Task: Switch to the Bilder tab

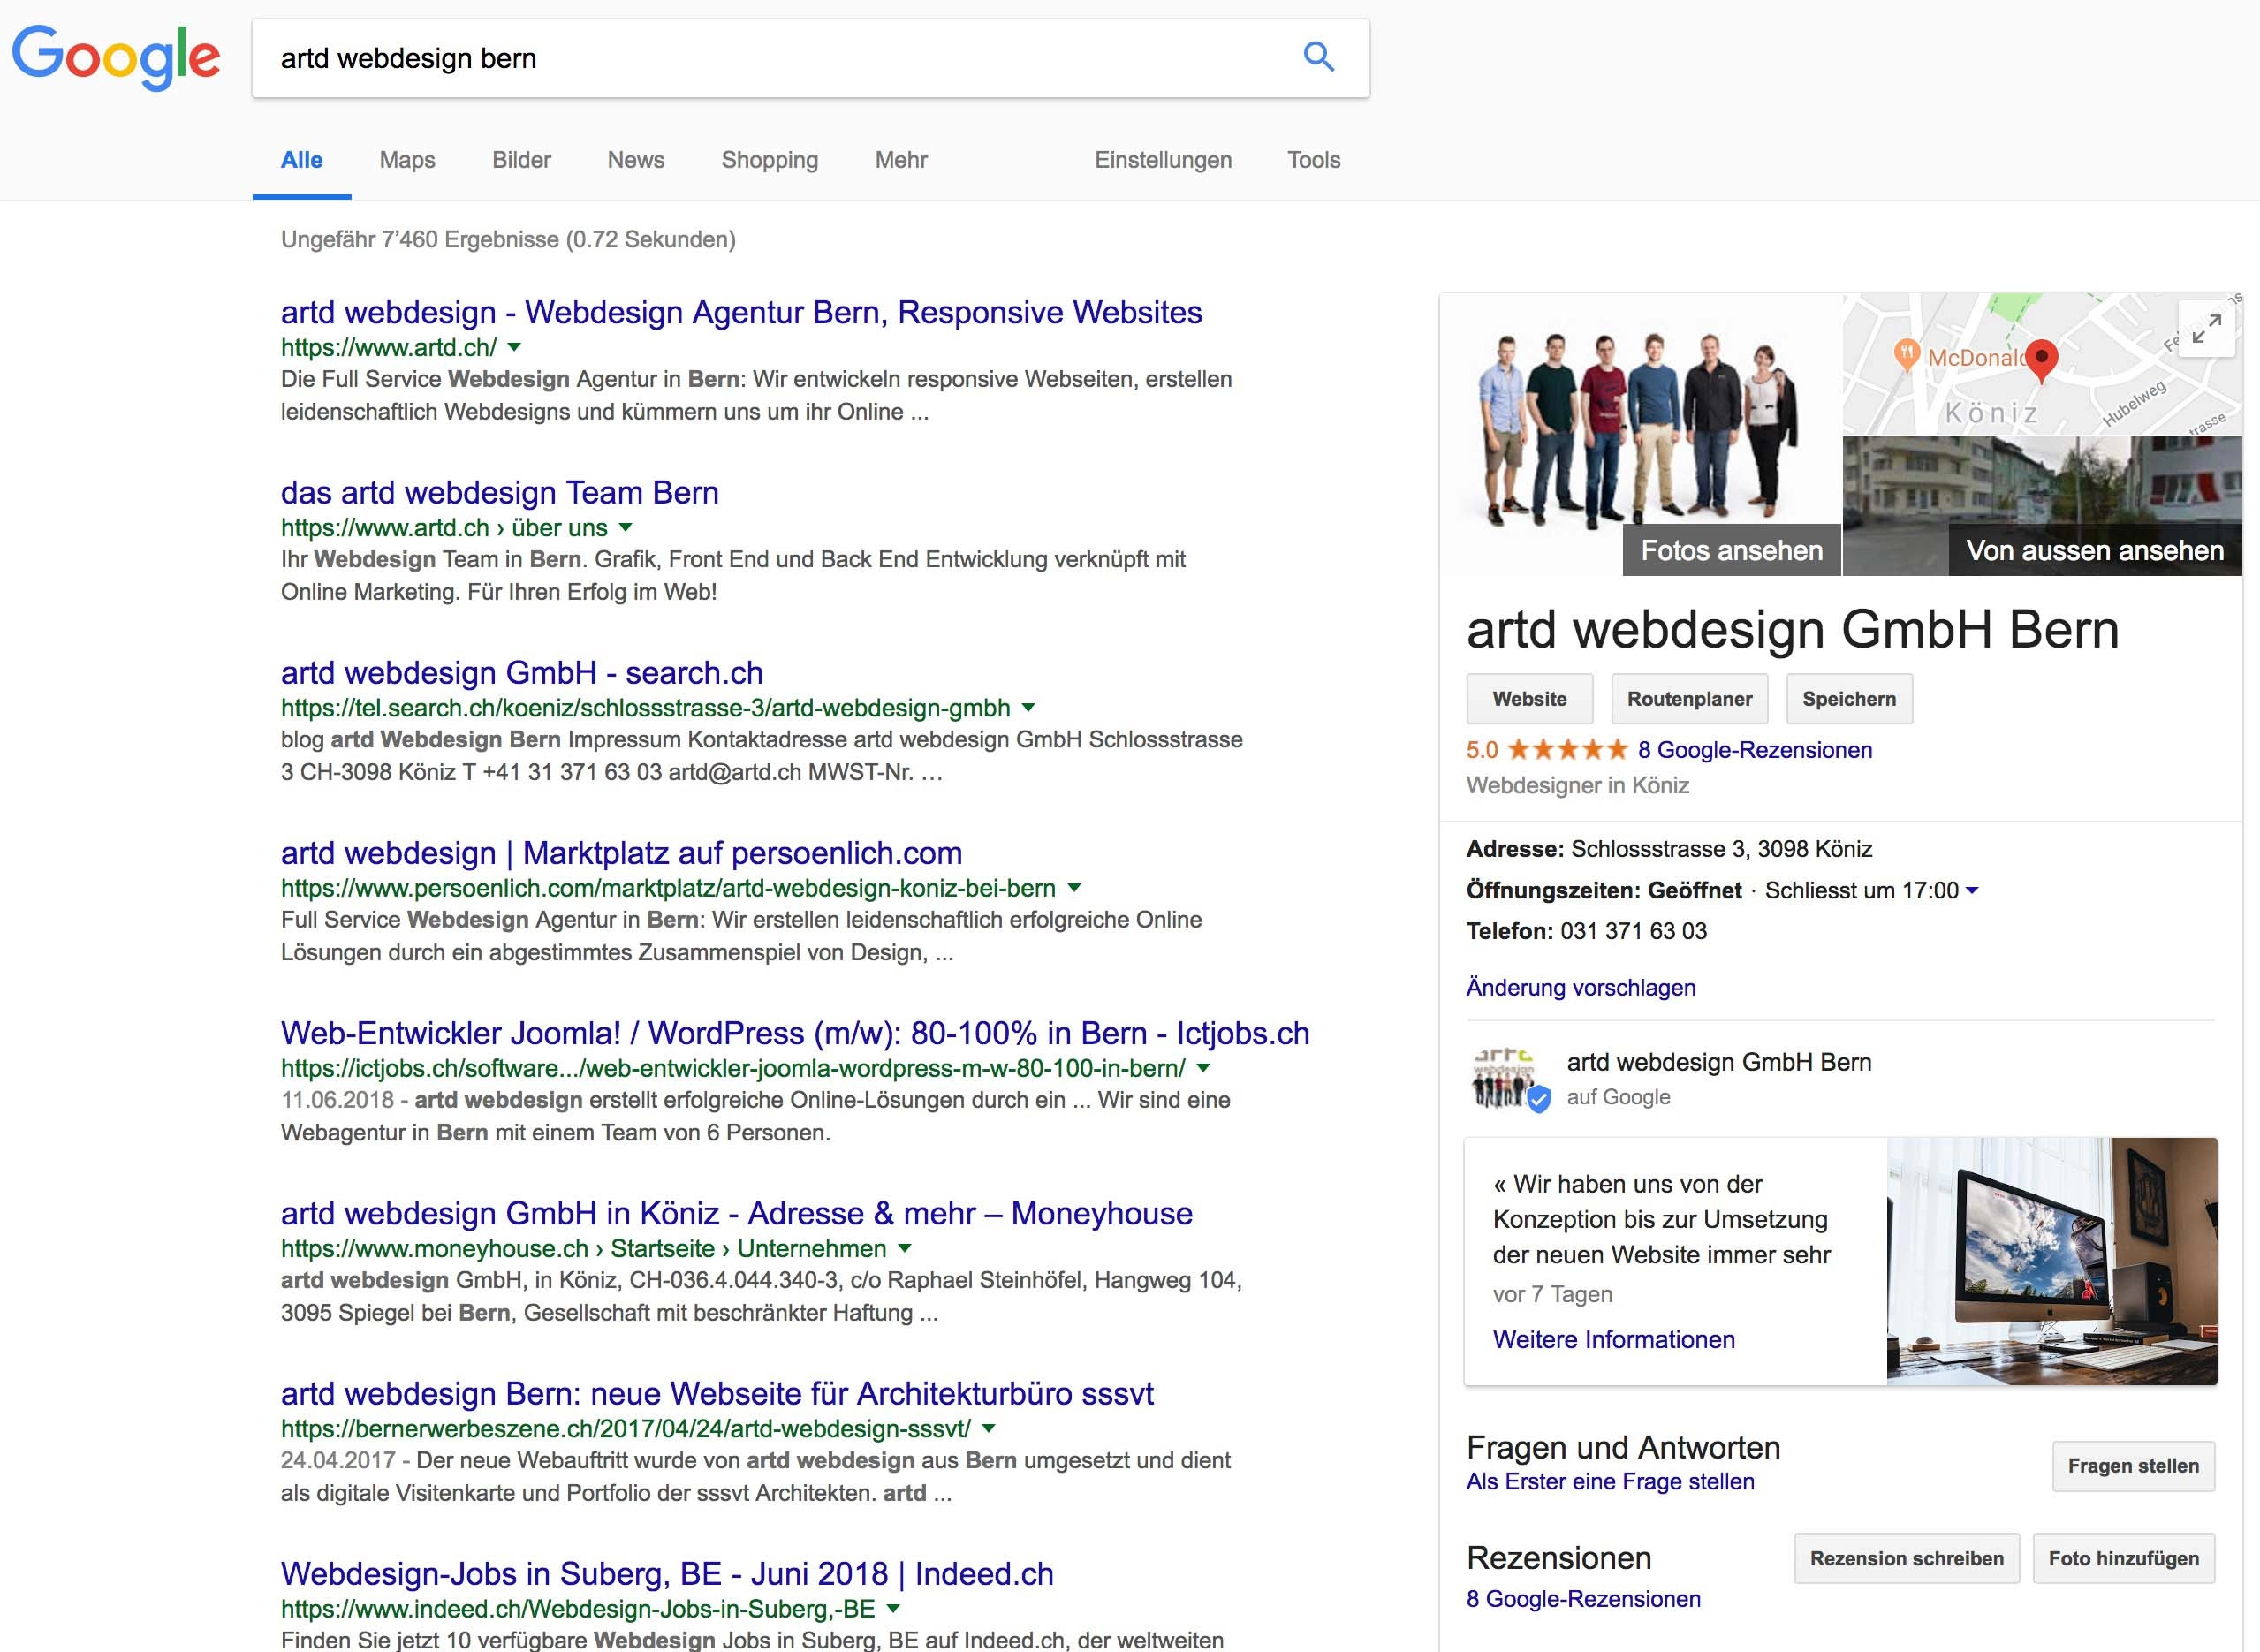Action: (521, 160)
